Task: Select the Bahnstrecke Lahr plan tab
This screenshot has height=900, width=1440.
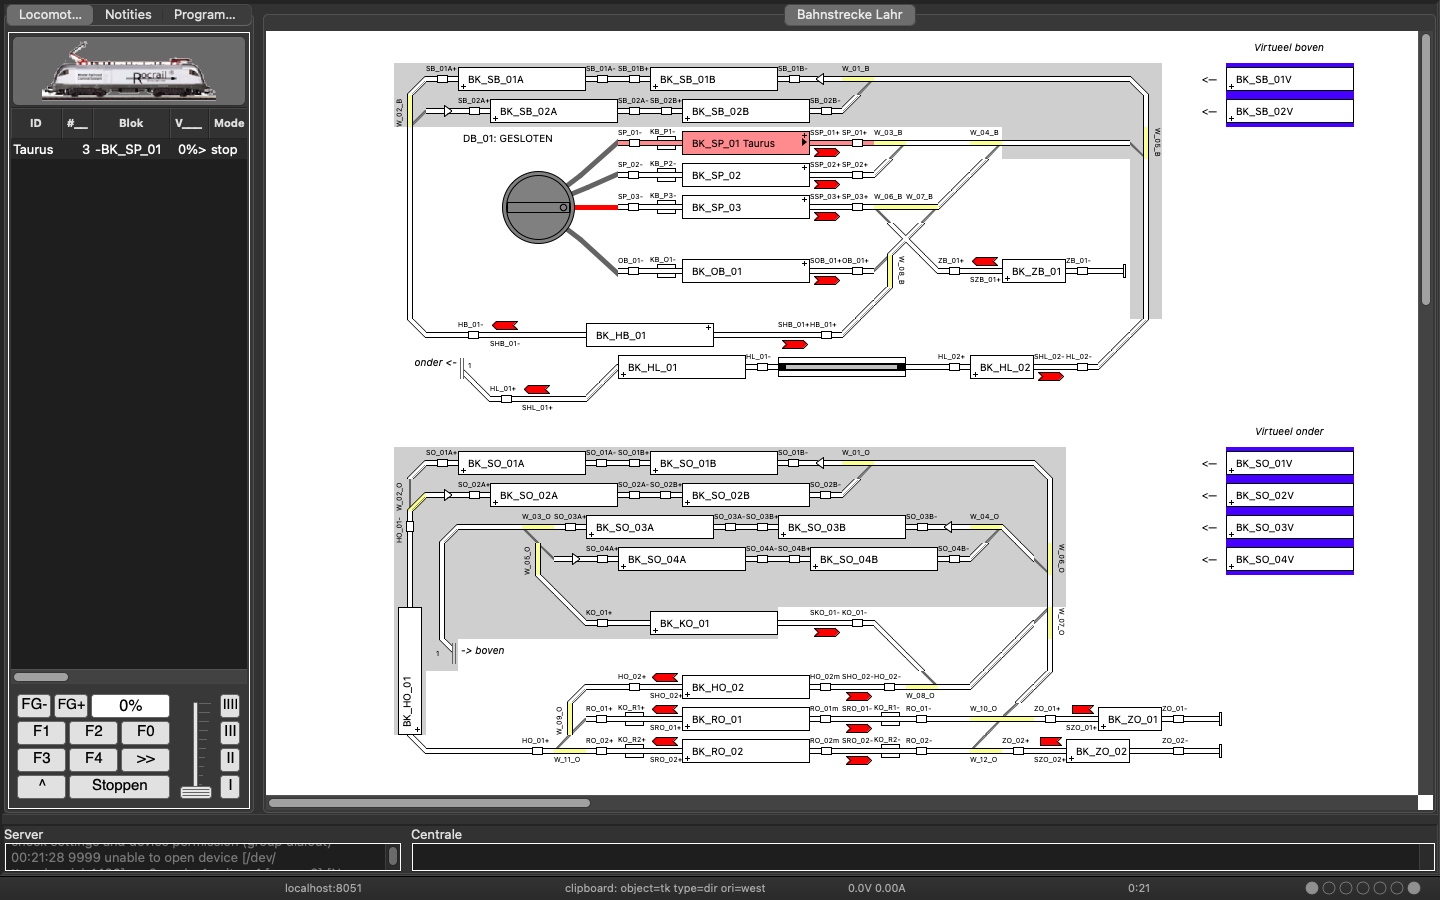Action: click(x=850, y=15)
